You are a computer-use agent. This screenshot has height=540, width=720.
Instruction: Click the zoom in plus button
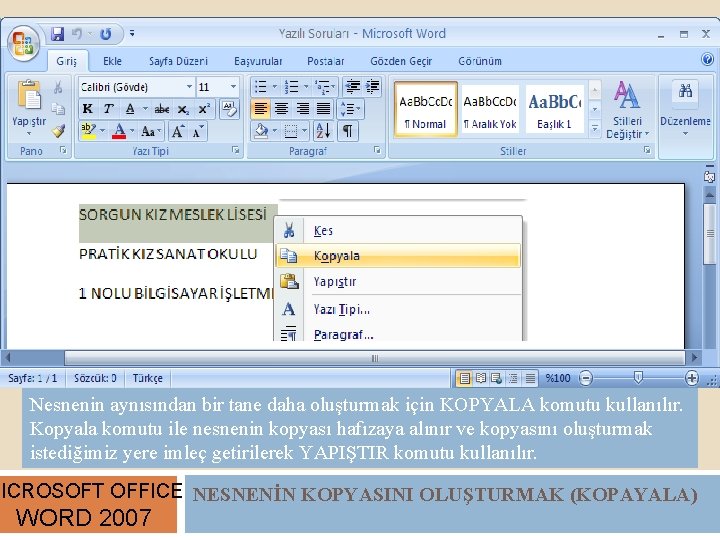click(692, 378)
